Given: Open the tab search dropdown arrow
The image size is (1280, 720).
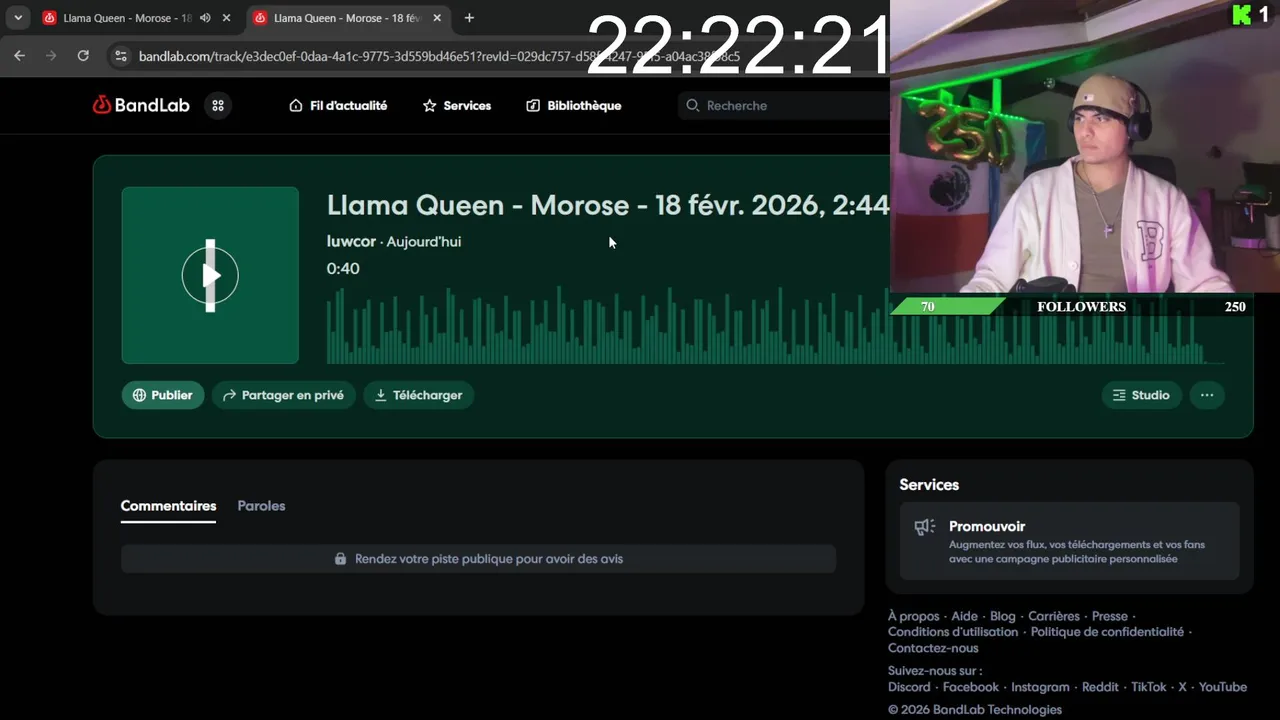Looking at the screenshot, I should [18, 18].
